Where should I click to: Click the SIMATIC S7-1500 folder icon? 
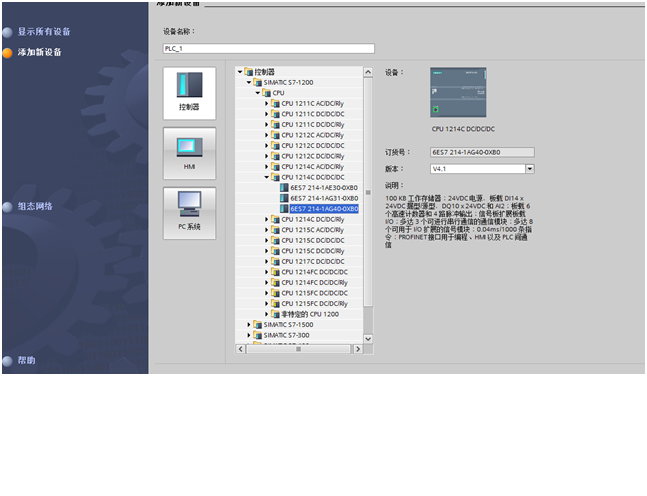click(257, 325)
